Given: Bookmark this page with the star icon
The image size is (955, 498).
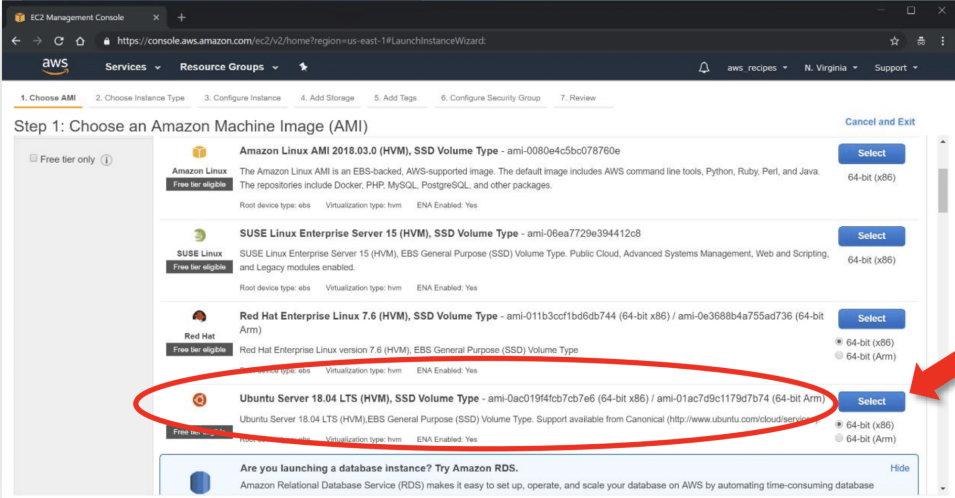Looking at the screenshot, I should tap(894, 41).
